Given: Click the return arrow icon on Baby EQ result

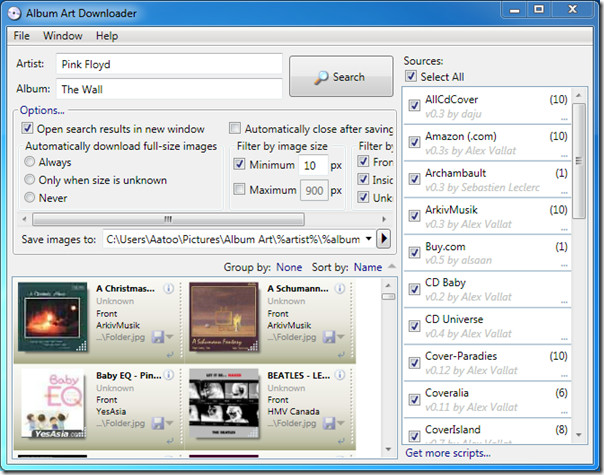Looking at the screenshot, I should coord(170,441).
